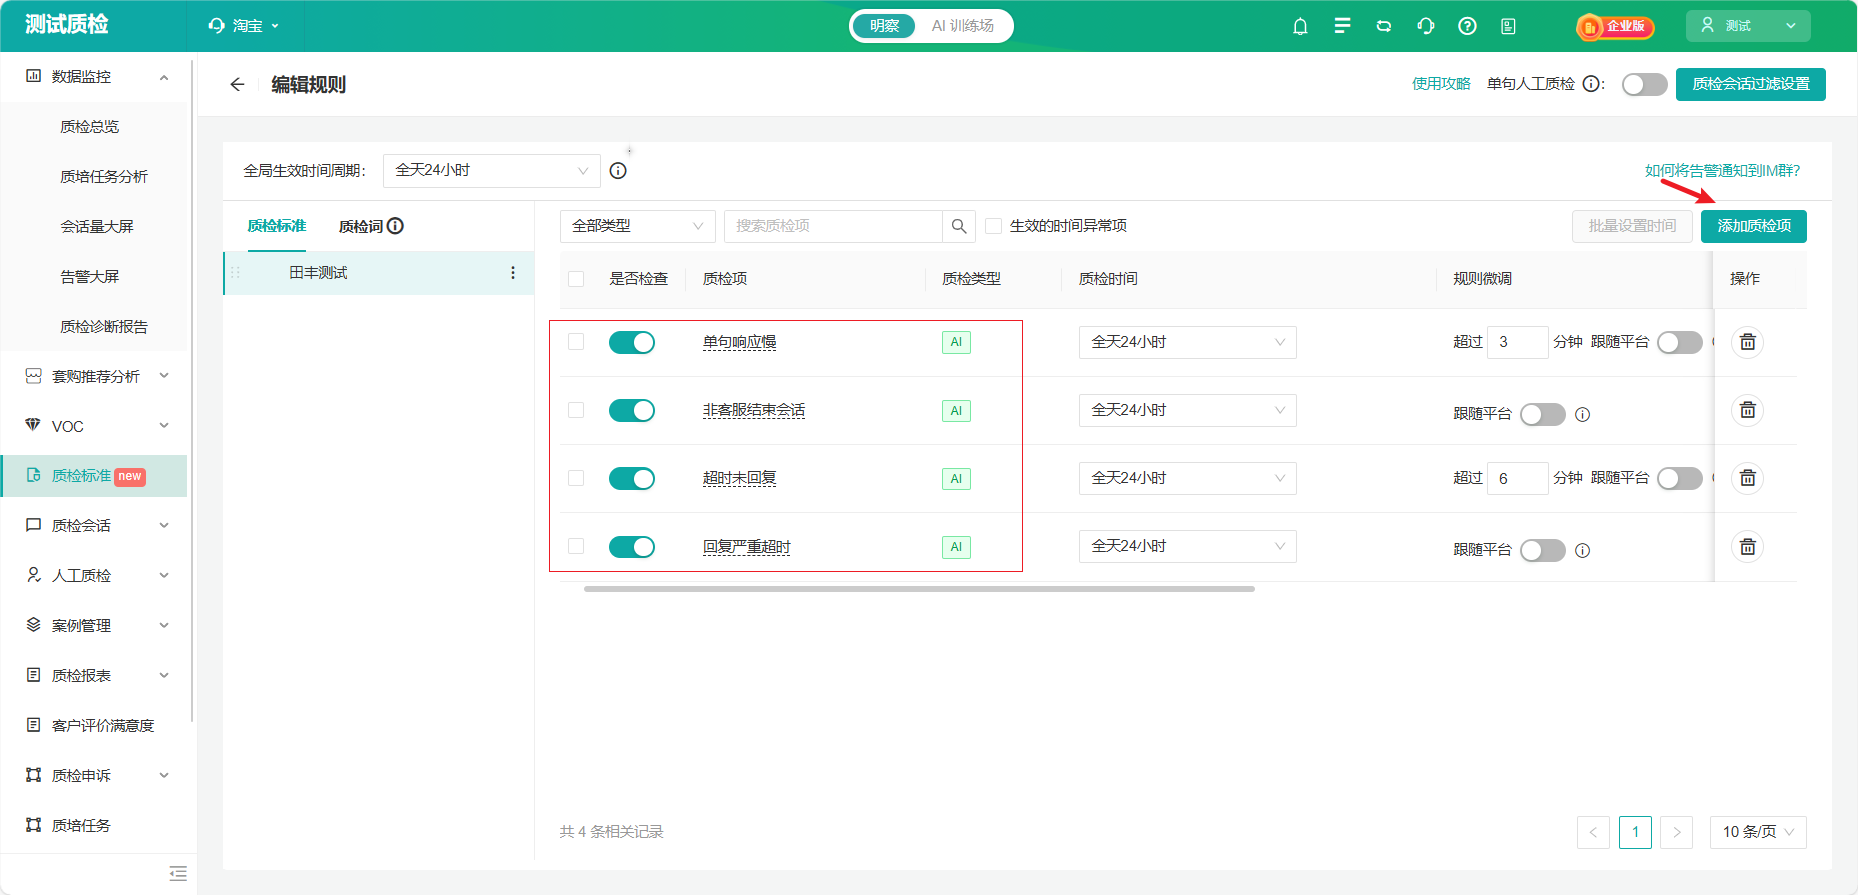Click info icon in 非客服结束会话 row

(x=1582, y=414)
